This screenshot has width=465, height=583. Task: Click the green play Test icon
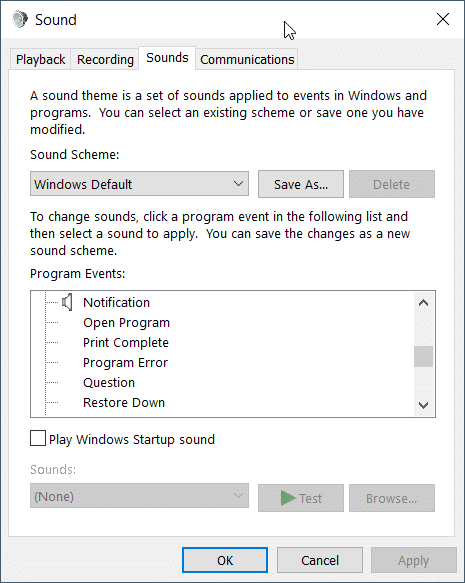(x=288, y=498)
